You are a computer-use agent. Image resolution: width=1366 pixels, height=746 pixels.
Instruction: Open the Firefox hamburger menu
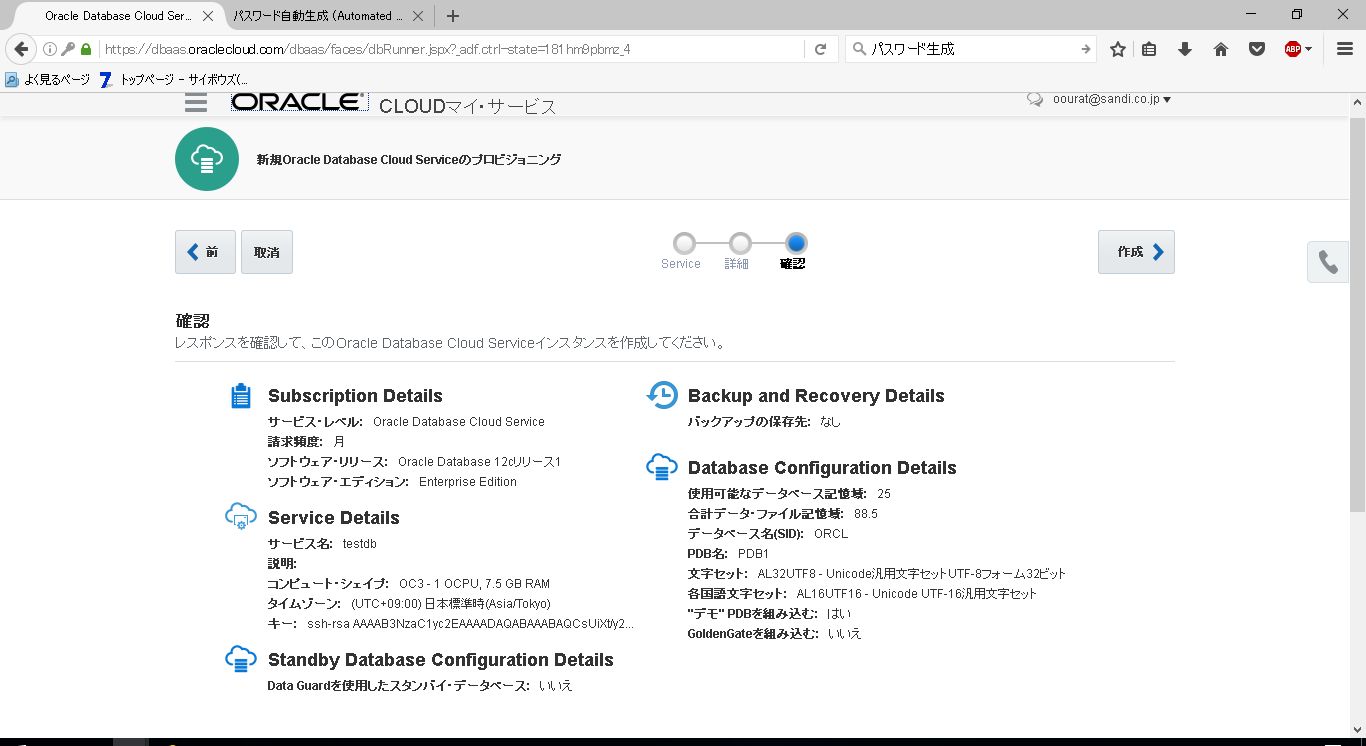pyautogui.click(x=1345, y=49)
